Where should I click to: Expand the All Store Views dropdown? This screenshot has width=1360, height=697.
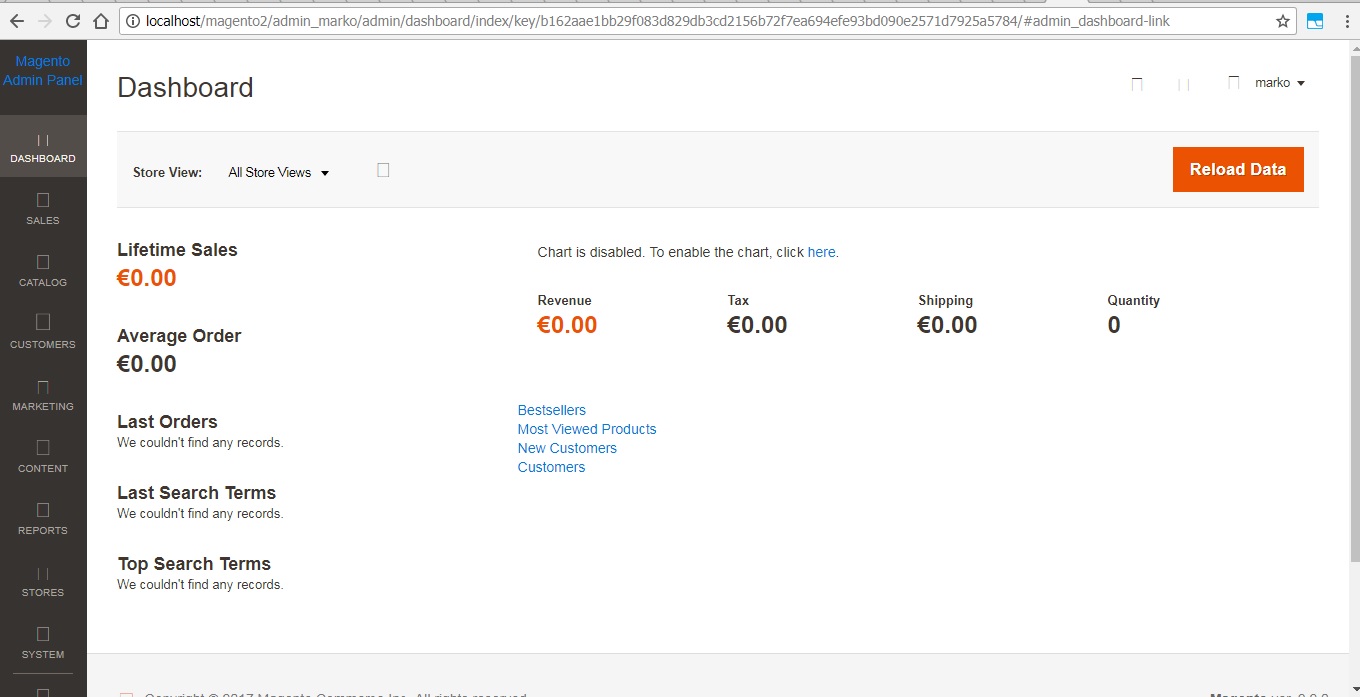(278, 173)
